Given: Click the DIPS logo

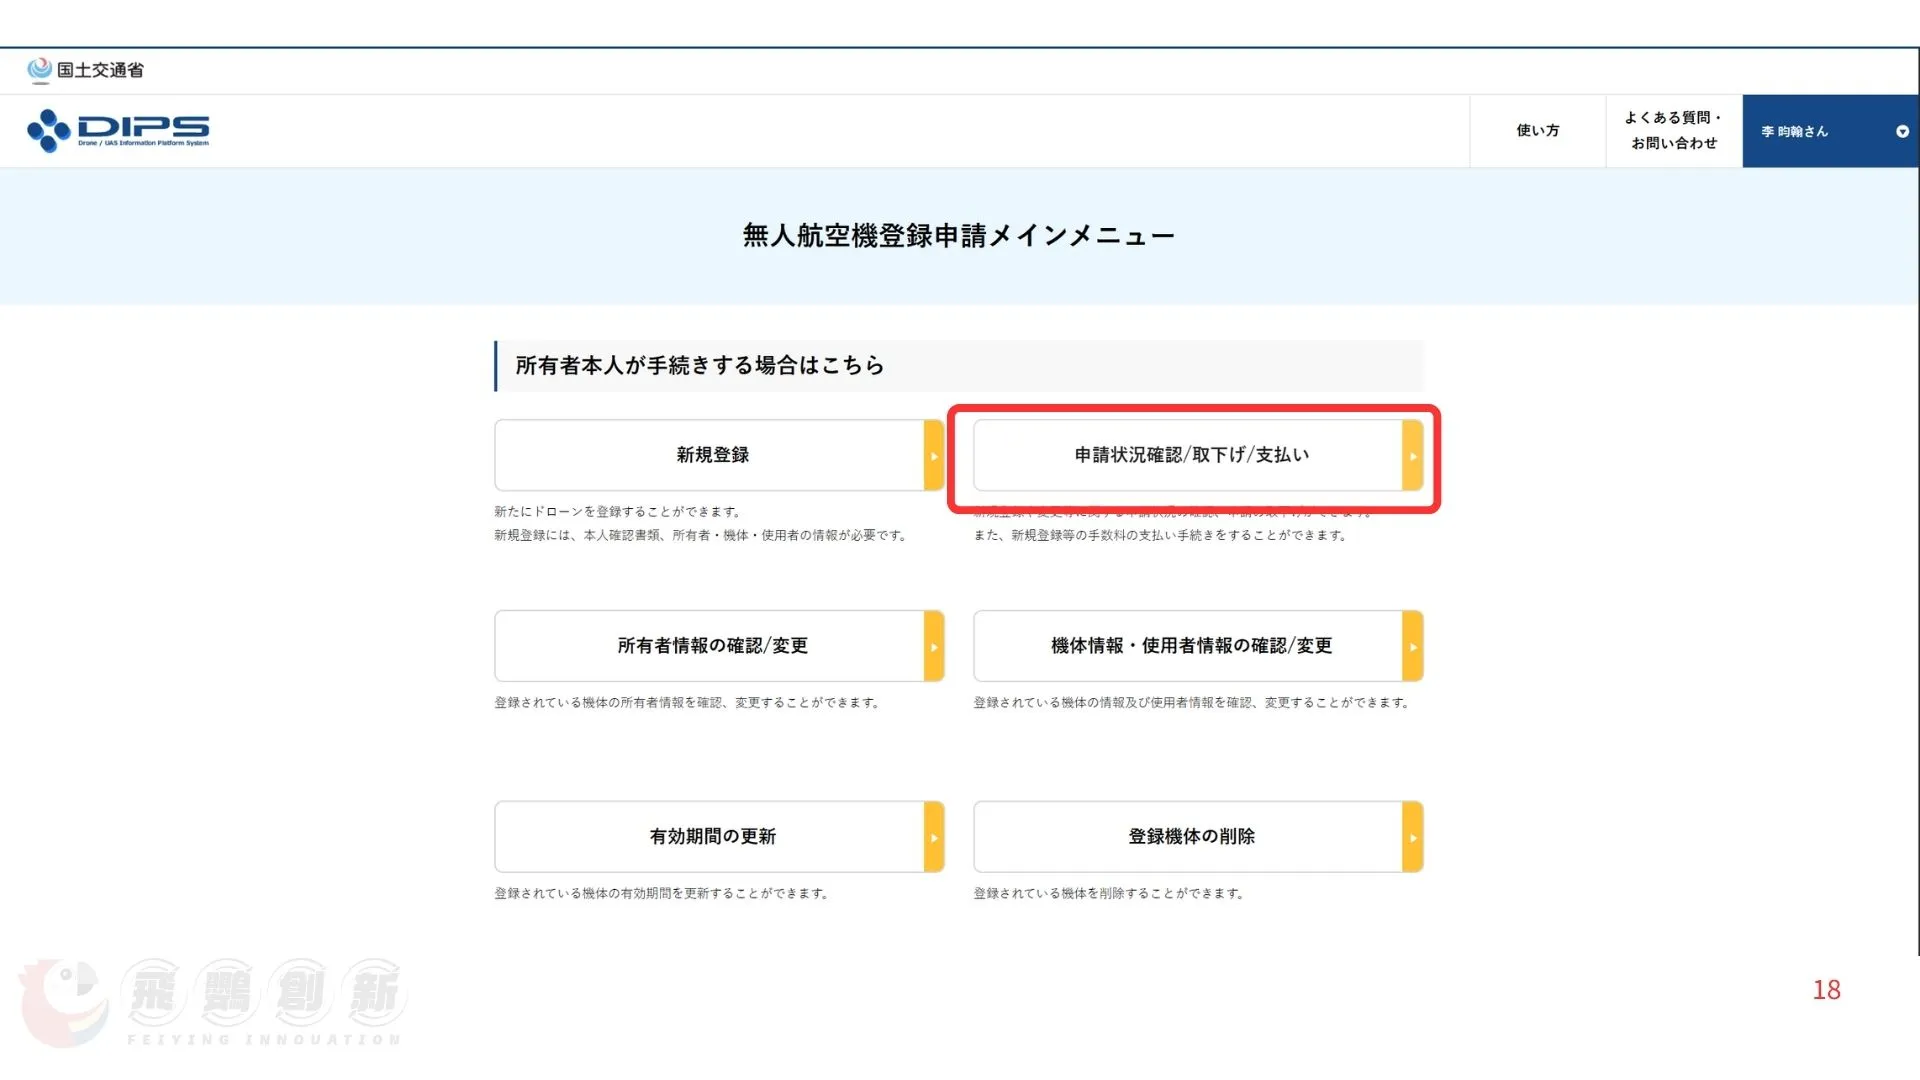Looking at the screenshot, I should pos(118,130).
